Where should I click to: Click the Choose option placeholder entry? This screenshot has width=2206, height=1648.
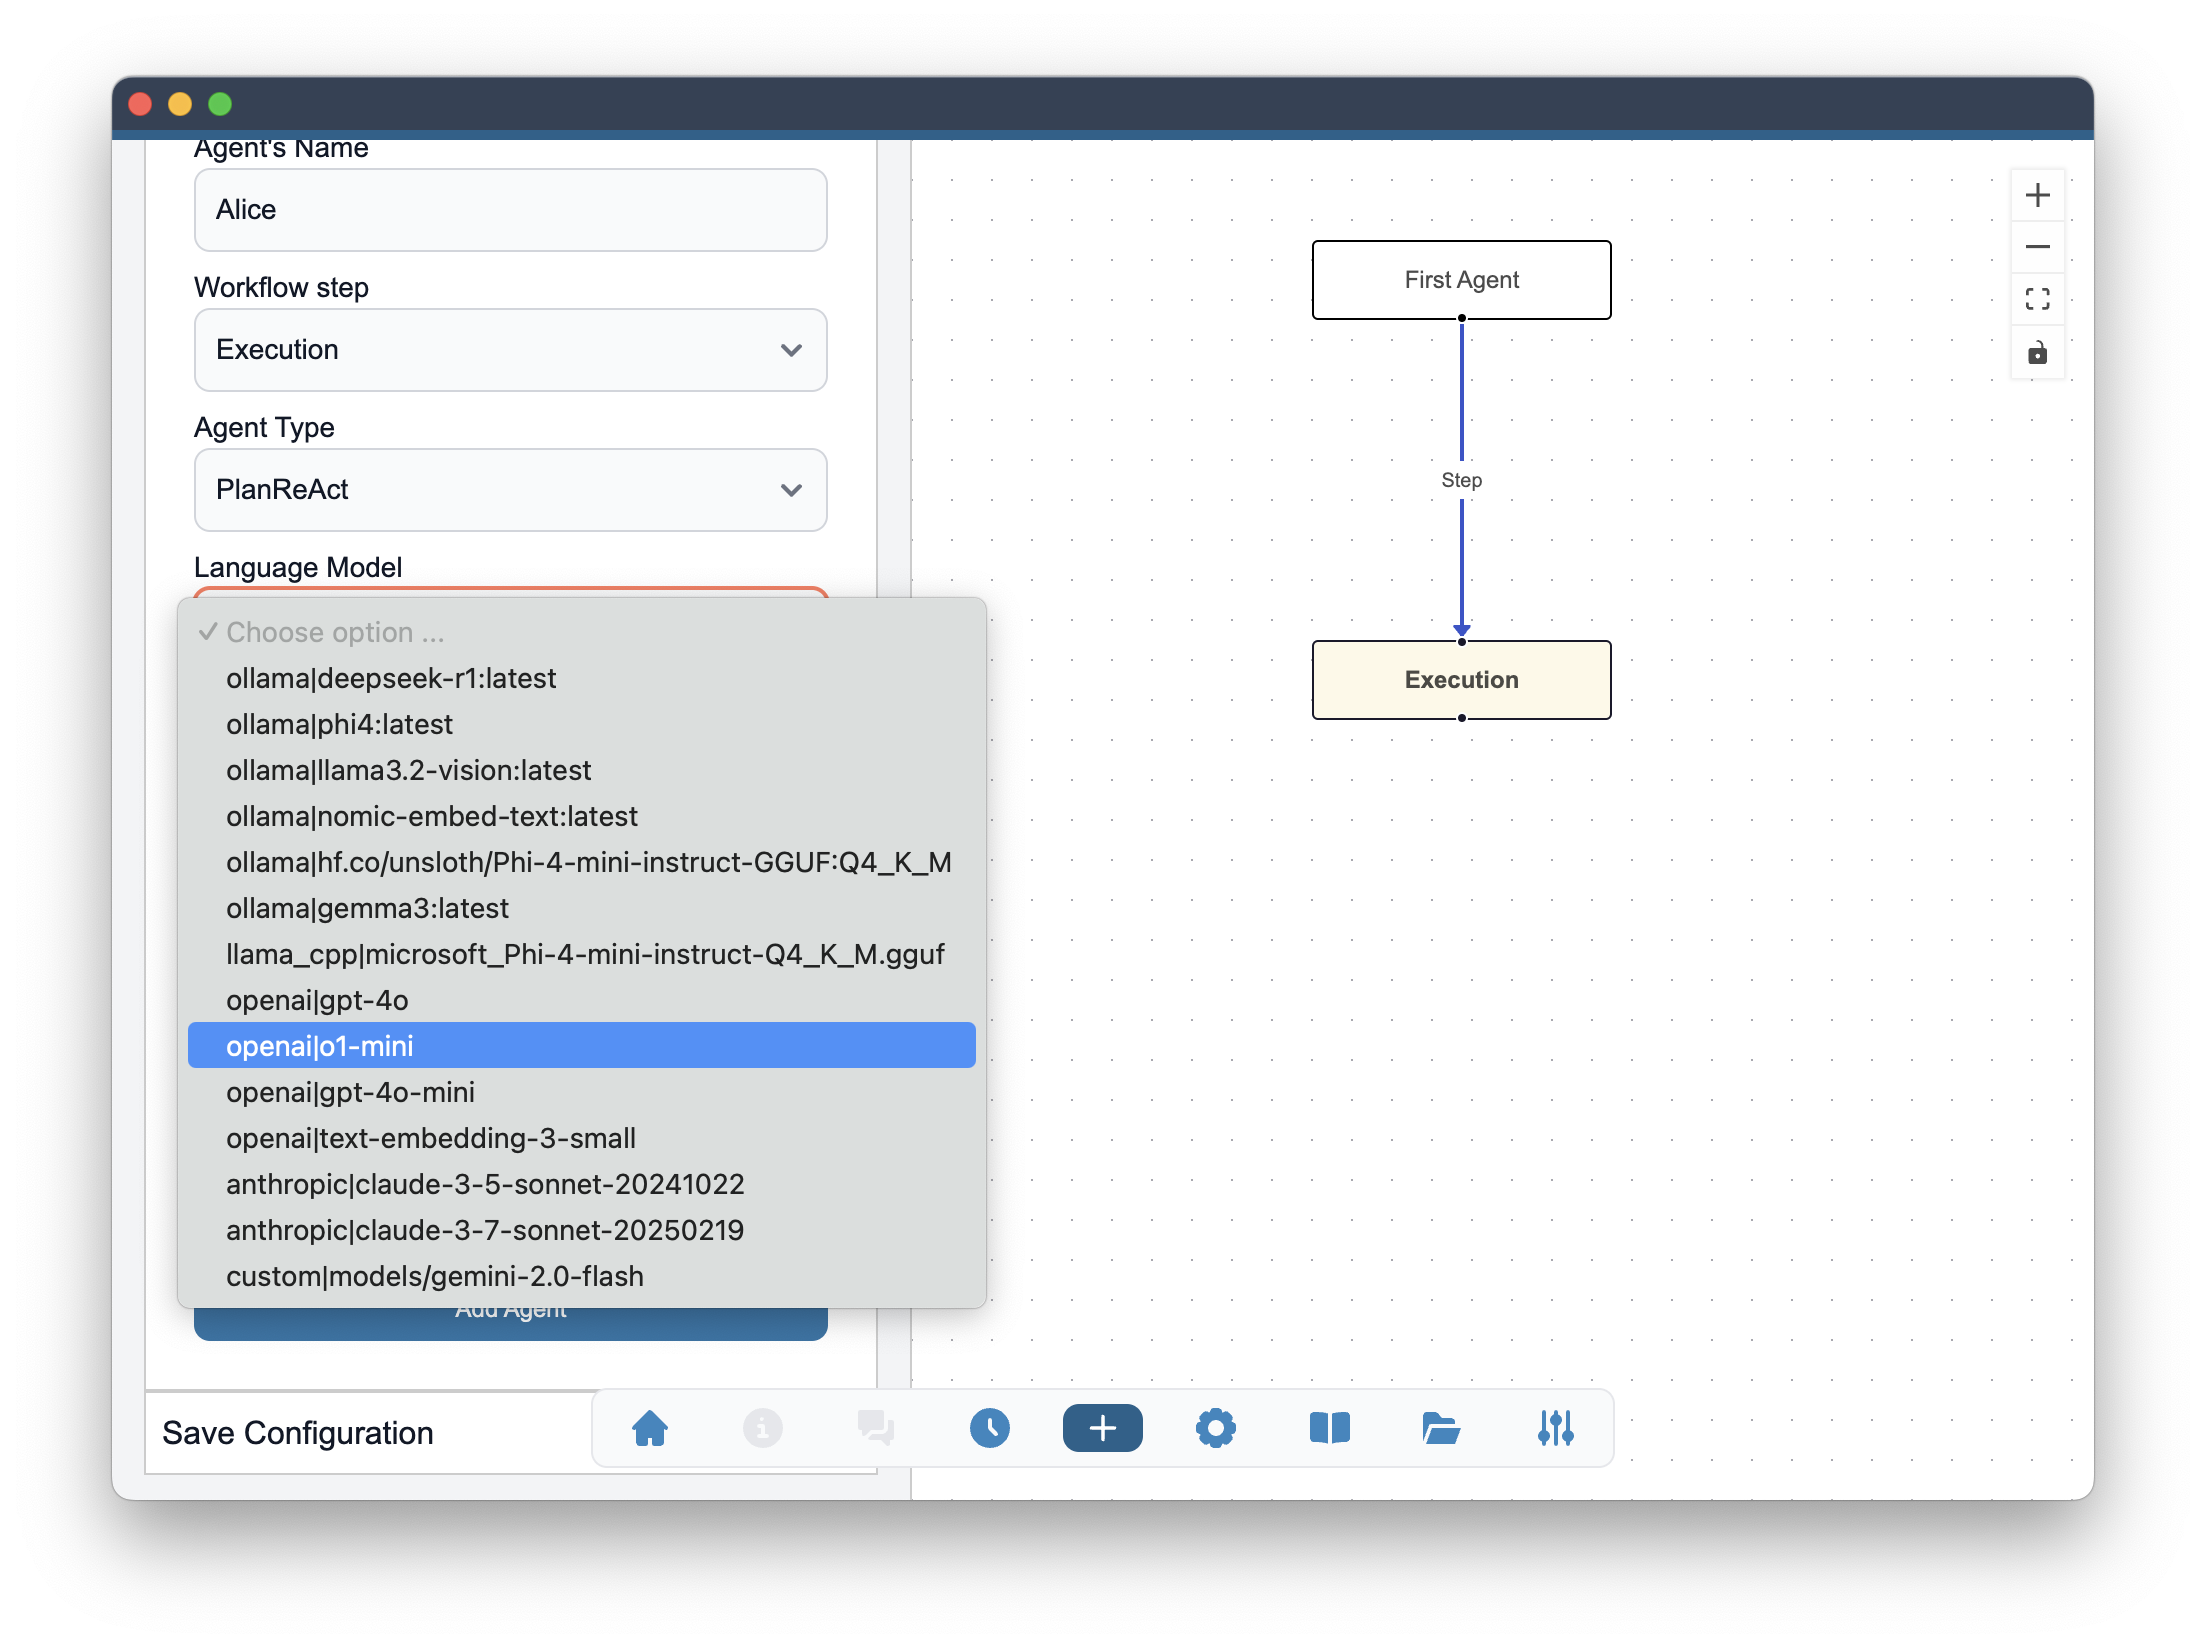[x=582, y=633]
